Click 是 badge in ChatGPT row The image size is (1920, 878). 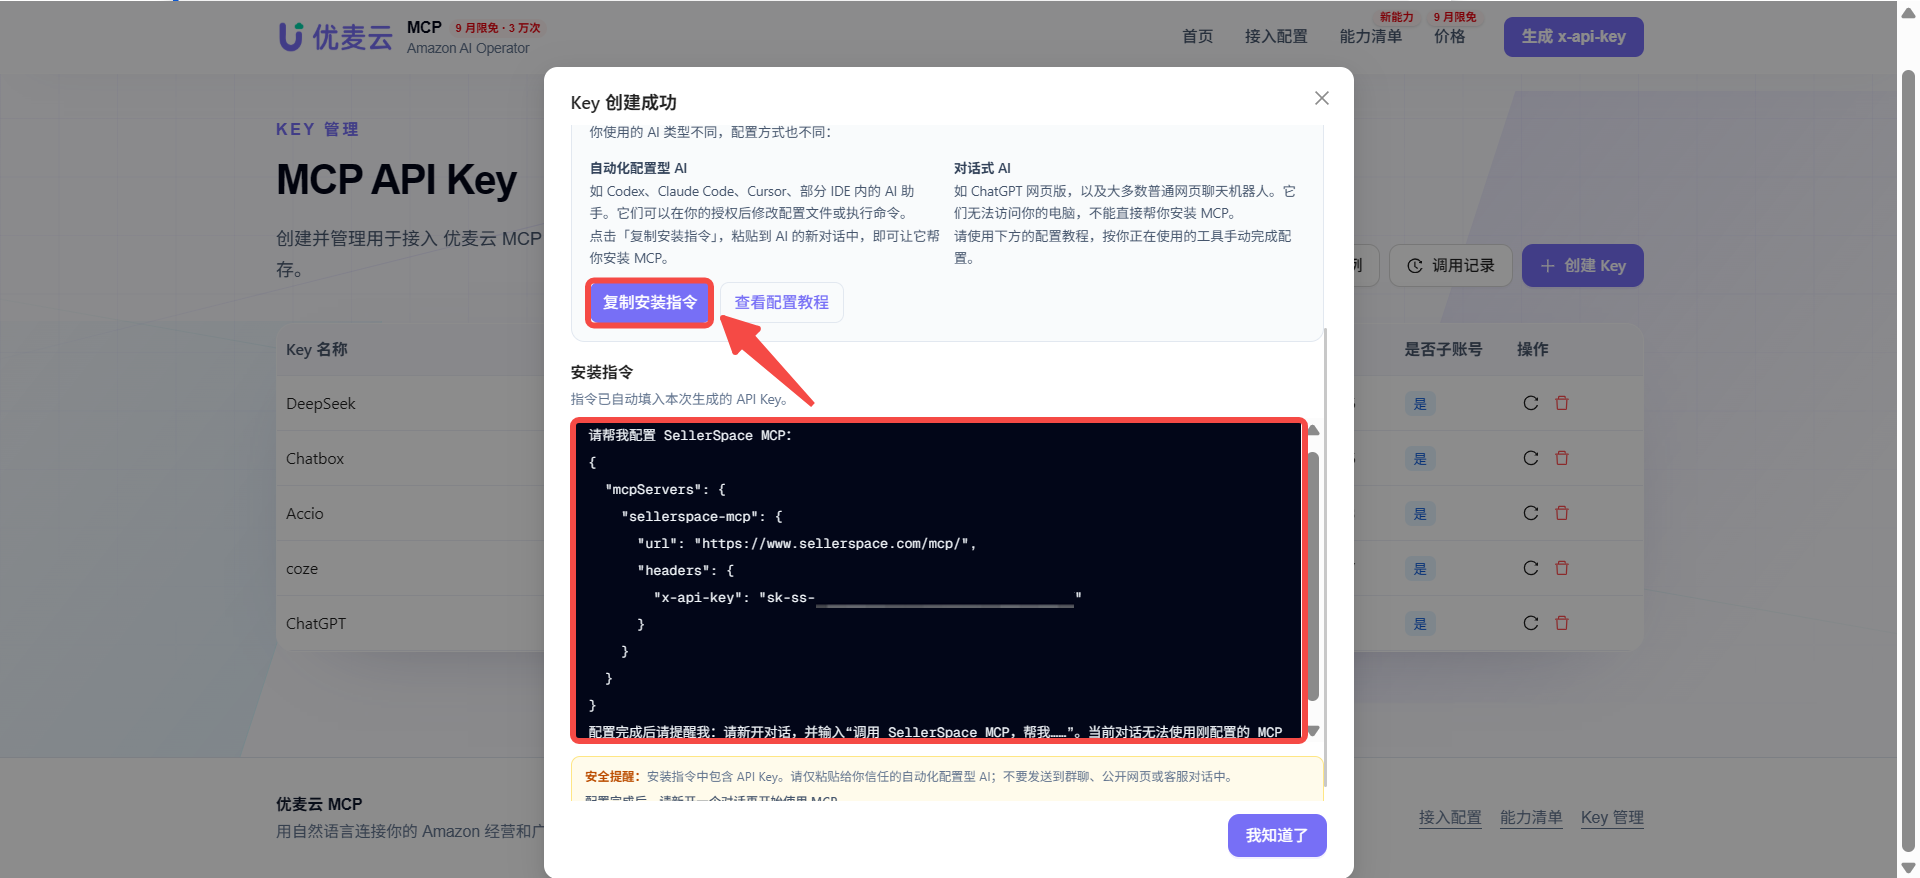[x=1420, y=624]
